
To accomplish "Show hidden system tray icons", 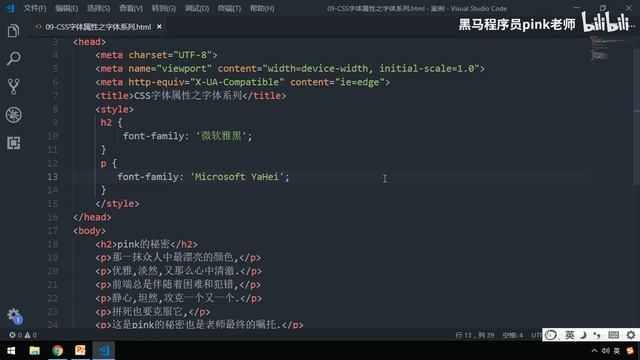I will tap(594, 351).
